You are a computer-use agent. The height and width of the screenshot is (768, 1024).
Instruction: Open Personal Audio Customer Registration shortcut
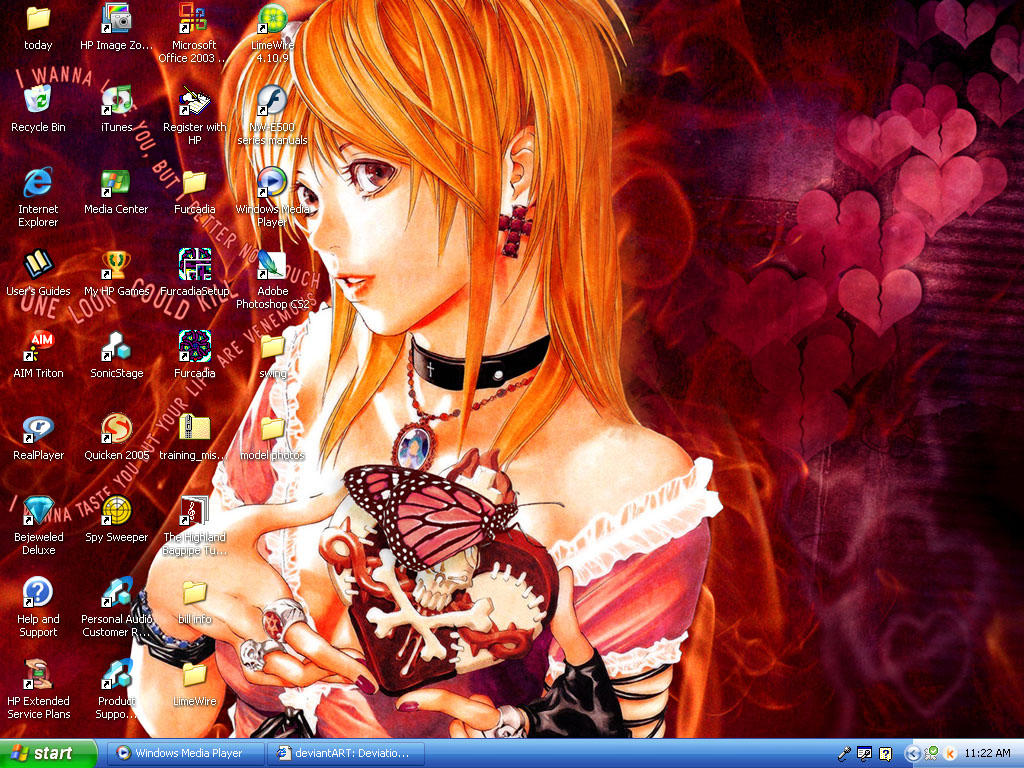tap(116, 592)
